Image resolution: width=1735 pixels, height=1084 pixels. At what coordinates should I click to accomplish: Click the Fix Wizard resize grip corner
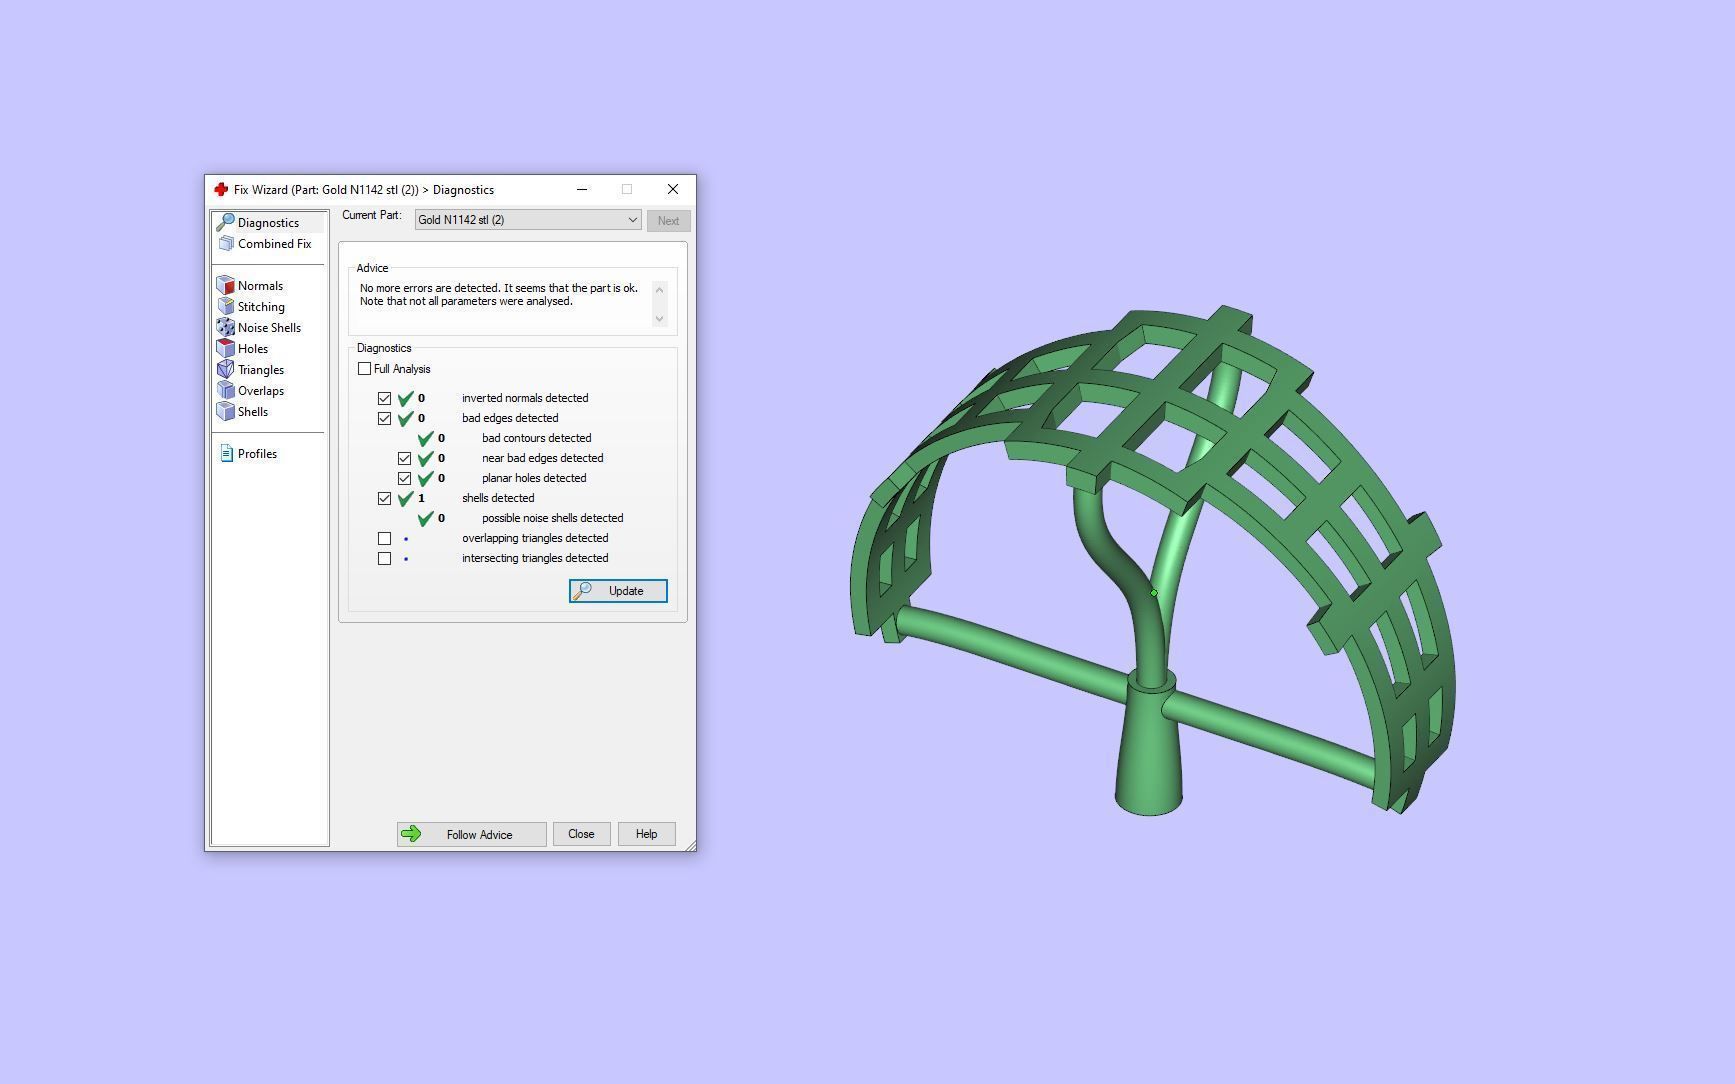pos(689,845)
